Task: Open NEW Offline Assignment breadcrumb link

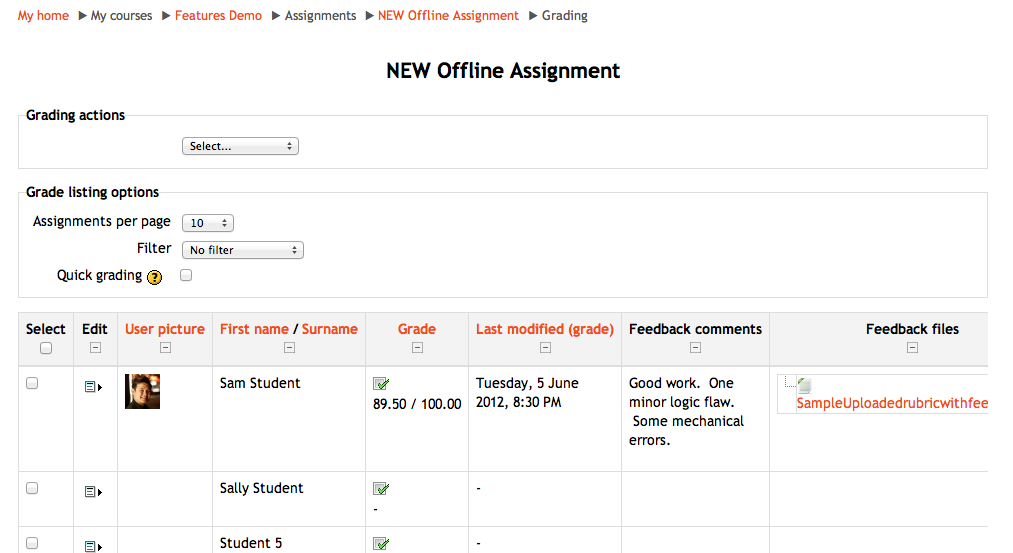Action: coord(448,16)
